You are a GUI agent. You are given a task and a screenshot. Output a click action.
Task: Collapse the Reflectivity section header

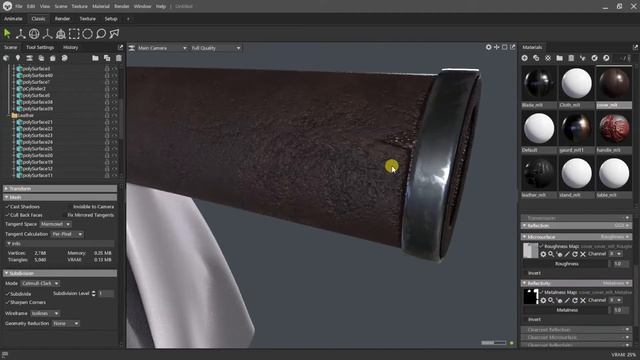click(576, 283)
